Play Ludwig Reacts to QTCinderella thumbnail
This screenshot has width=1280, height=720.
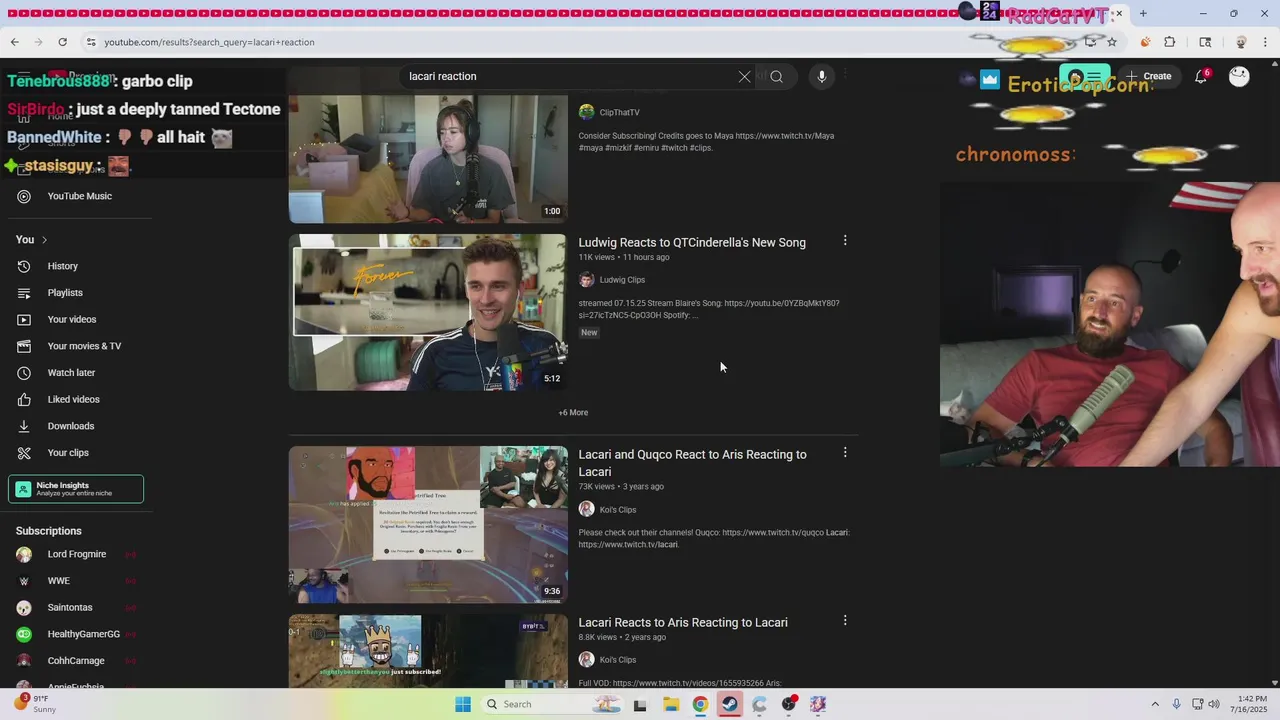coord(428,312)
